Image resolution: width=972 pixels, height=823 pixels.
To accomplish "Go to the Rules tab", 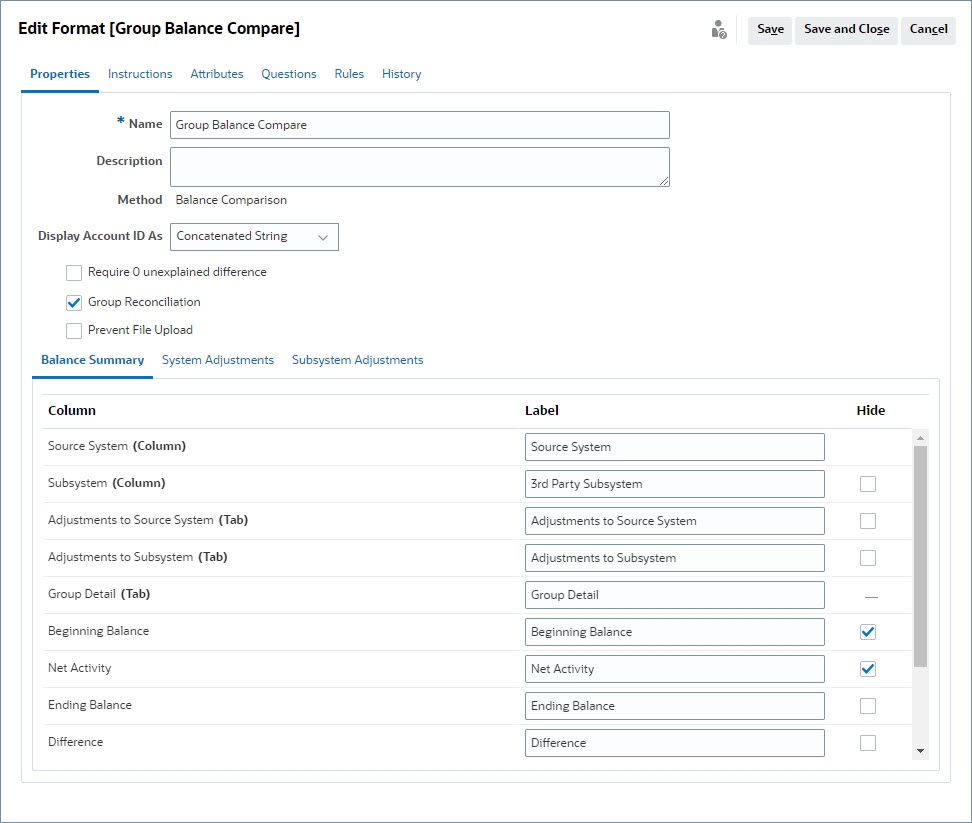I will 349,74.
